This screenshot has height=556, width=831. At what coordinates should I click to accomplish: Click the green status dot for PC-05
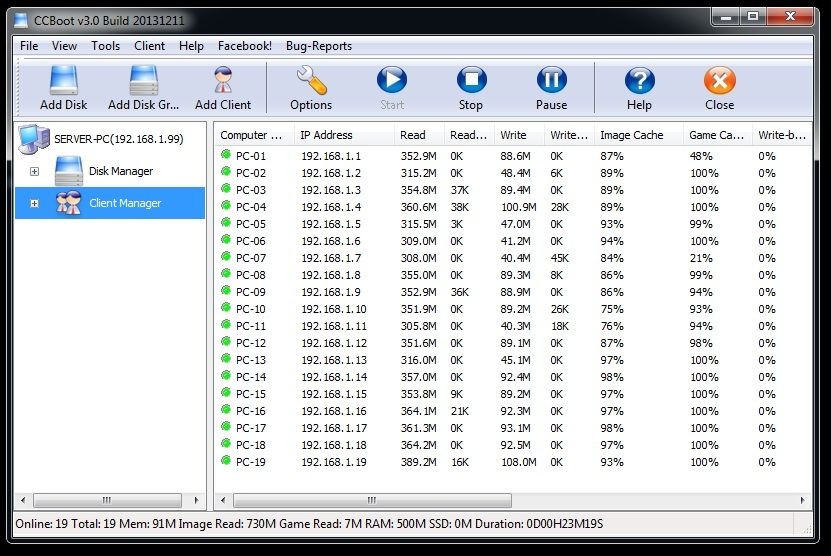click(x=226, y=223)
